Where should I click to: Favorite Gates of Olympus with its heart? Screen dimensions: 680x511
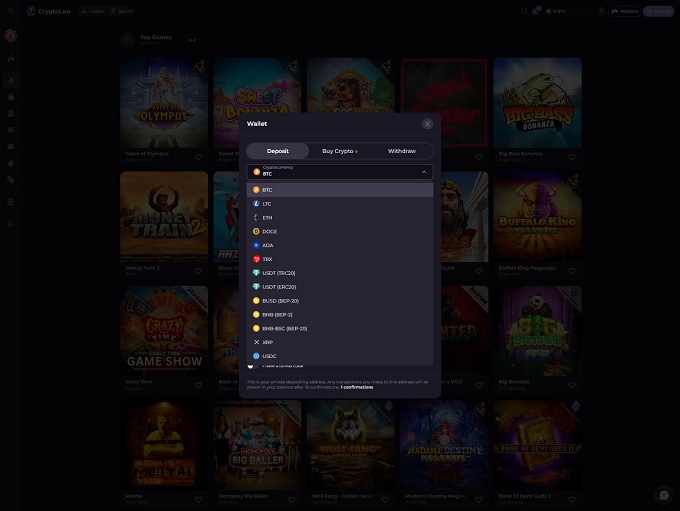(x=198, y=157)
